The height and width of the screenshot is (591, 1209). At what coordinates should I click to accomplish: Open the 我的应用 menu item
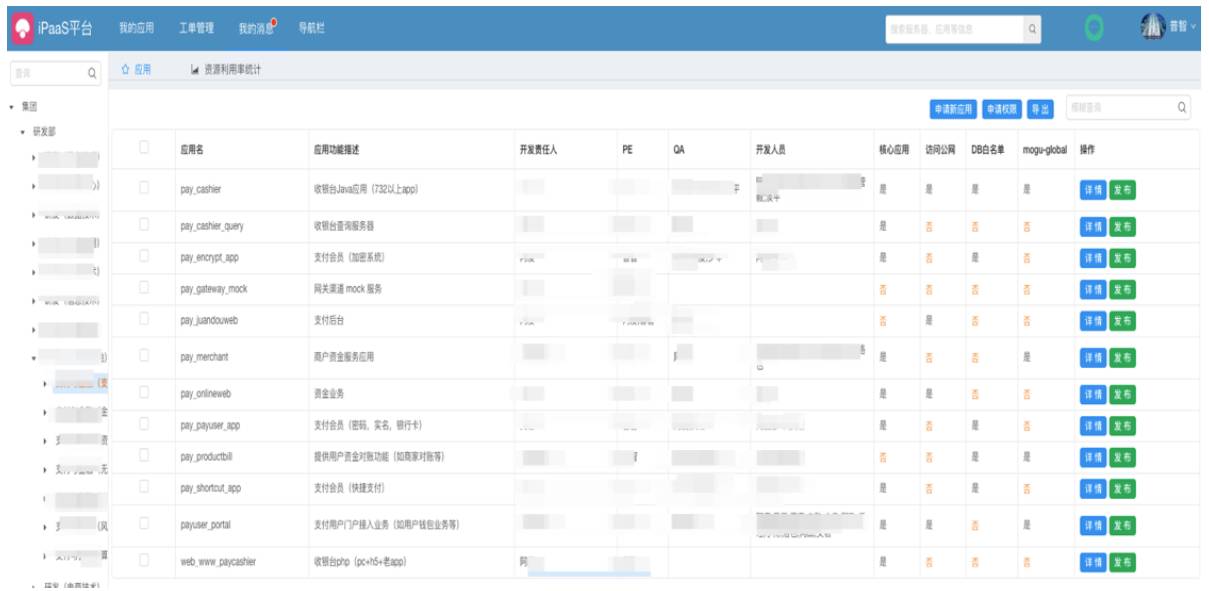(137, 29)
